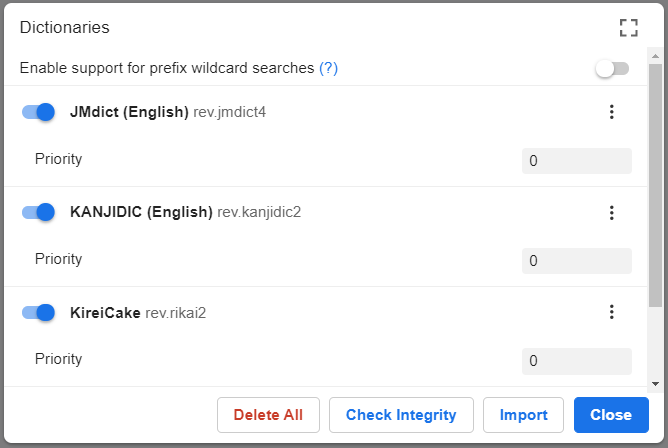This screenshot has height=448, width=668.
Task: Click the Check Integrity button
Action: tap(401, 415)
